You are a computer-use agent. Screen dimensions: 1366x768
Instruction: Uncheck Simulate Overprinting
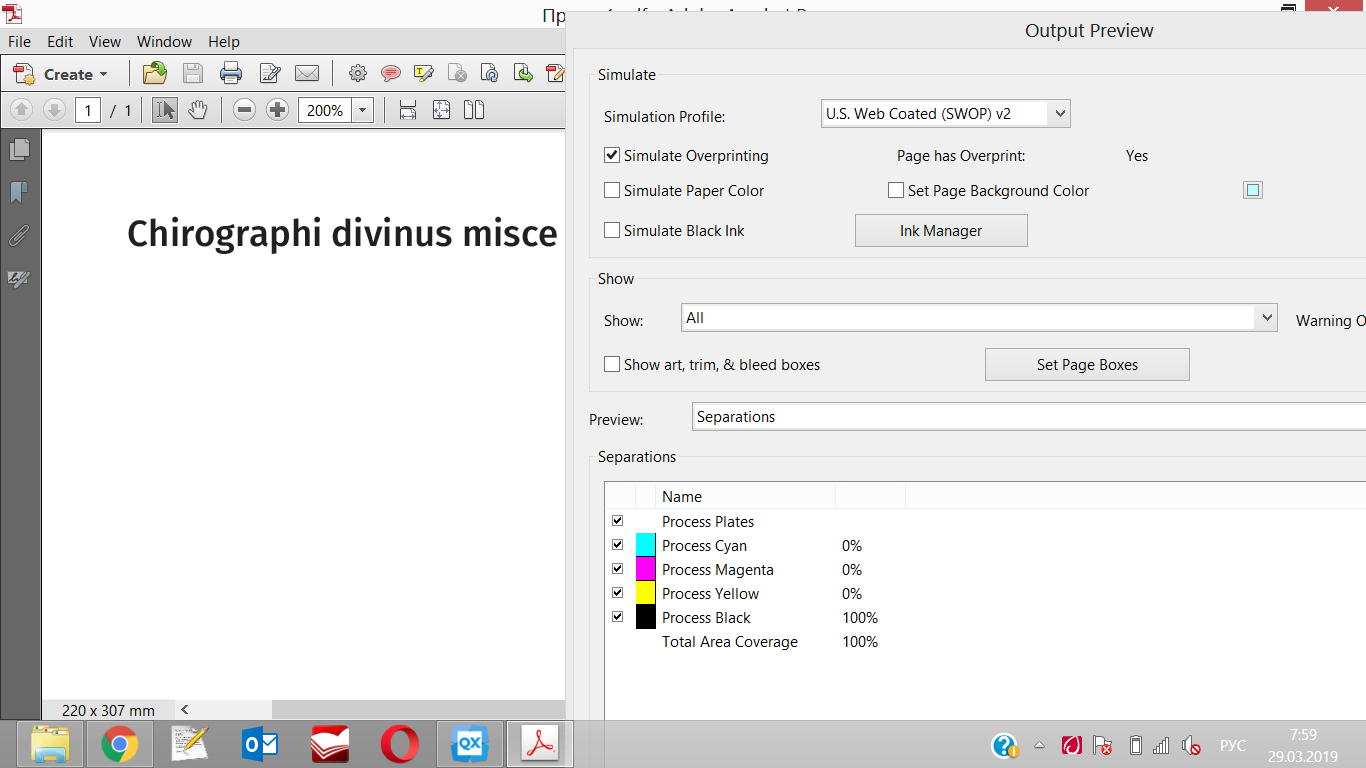[x=612, y=156]
